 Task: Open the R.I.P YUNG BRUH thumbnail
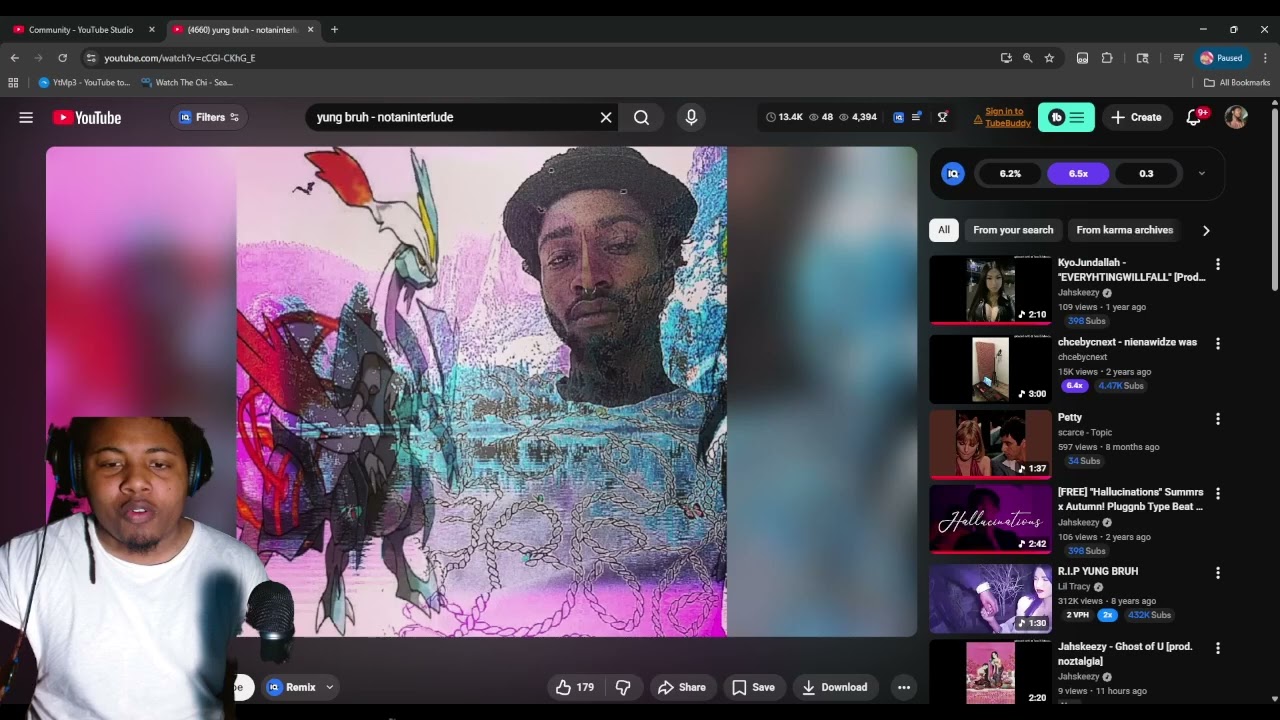[991, 598]
